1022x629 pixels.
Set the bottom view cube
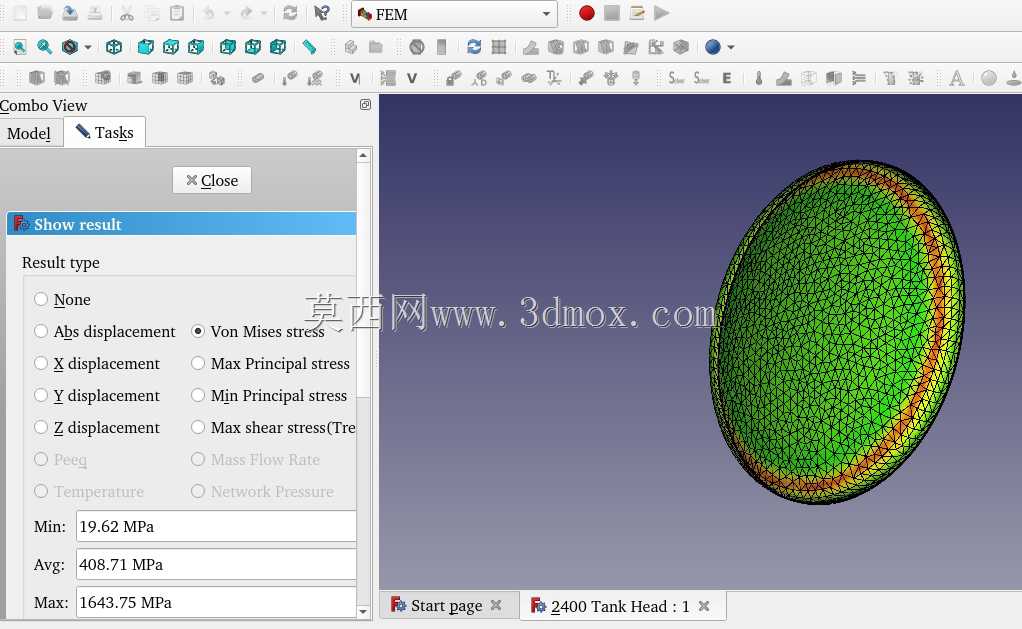pyautogui.click(x=253, y=47)
